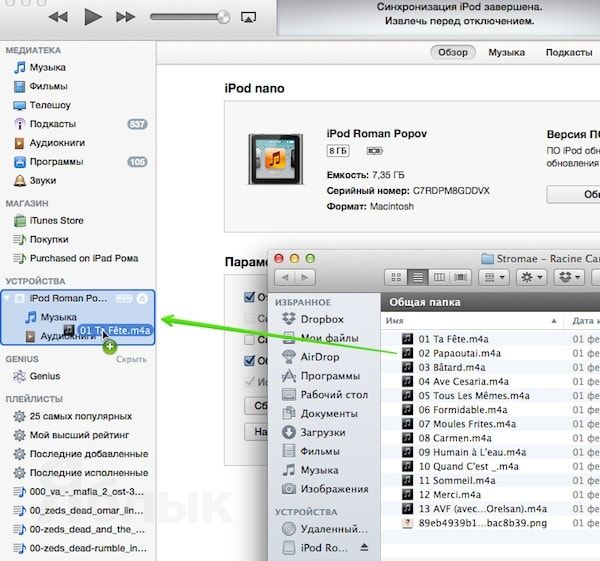Toggle the first checked parameters checkbox

[249, 297]
